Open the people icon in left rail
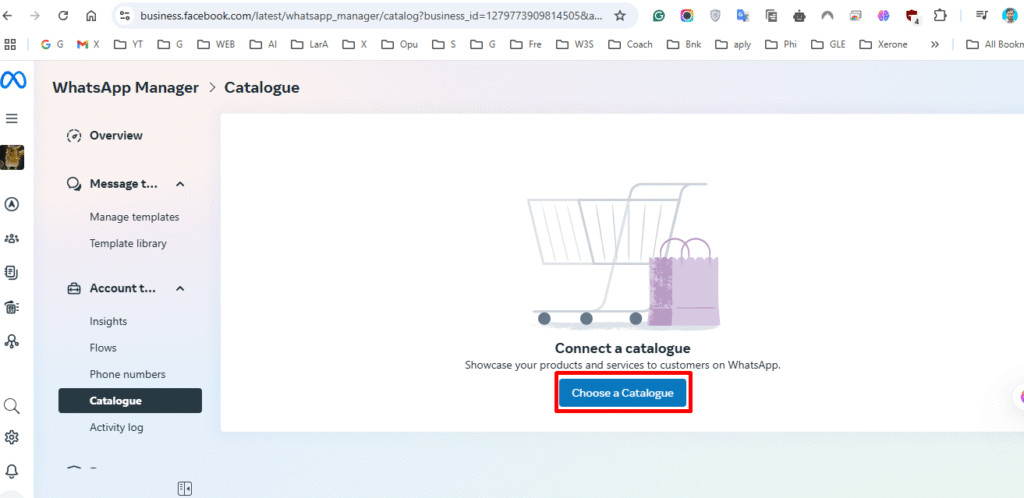Viewport: 1024px width, 498px height. point(12,238)
